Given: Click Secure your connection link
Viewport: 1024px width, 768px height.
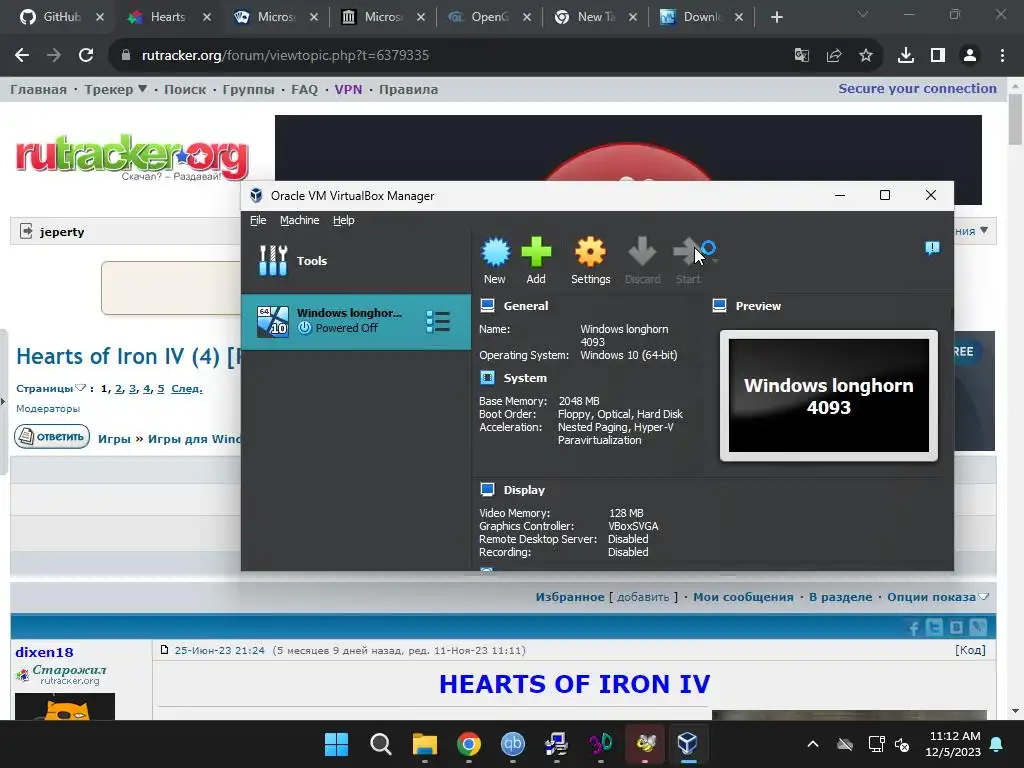Looking at the screenshot, I should click(x=918, y=88).
